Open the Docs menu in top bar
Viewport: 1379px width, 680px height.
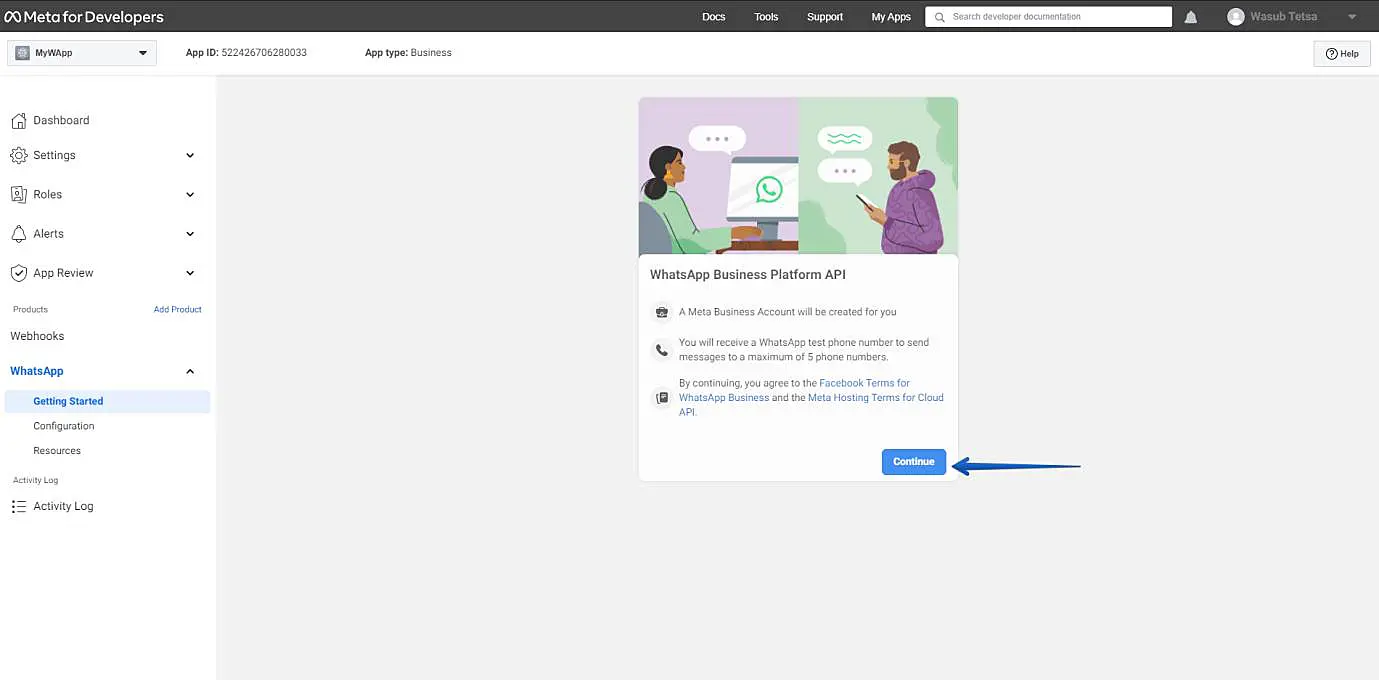pos(714,17)
